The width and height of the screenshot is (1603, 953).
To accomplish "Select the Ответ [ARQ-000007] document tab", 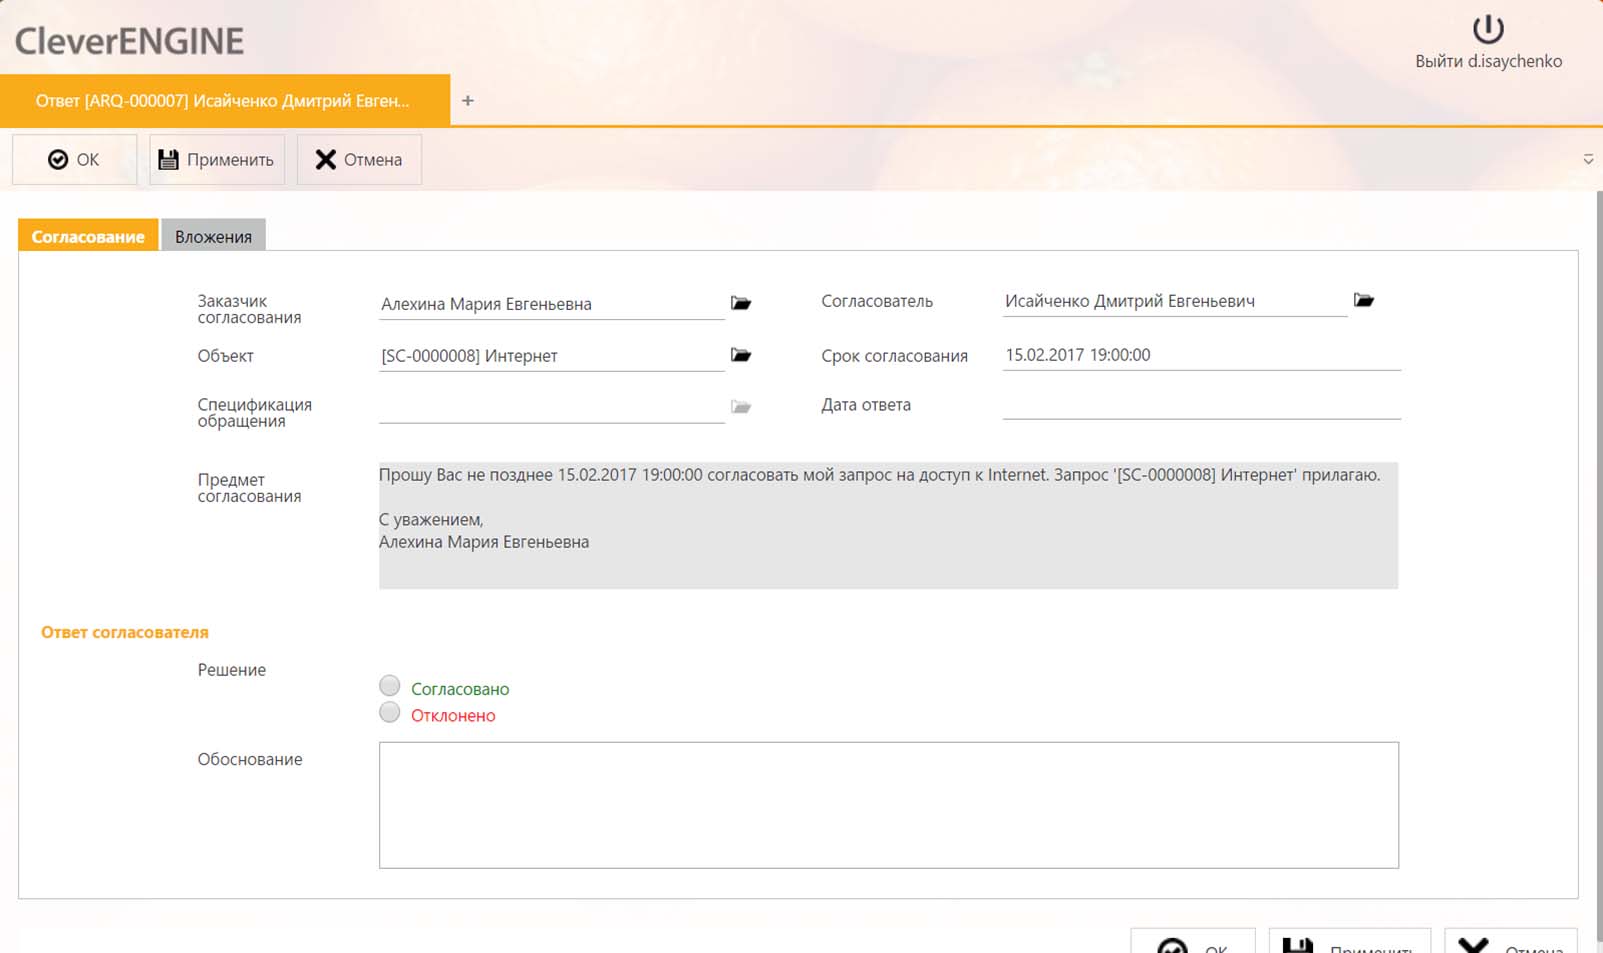I will tap(224, 100).
